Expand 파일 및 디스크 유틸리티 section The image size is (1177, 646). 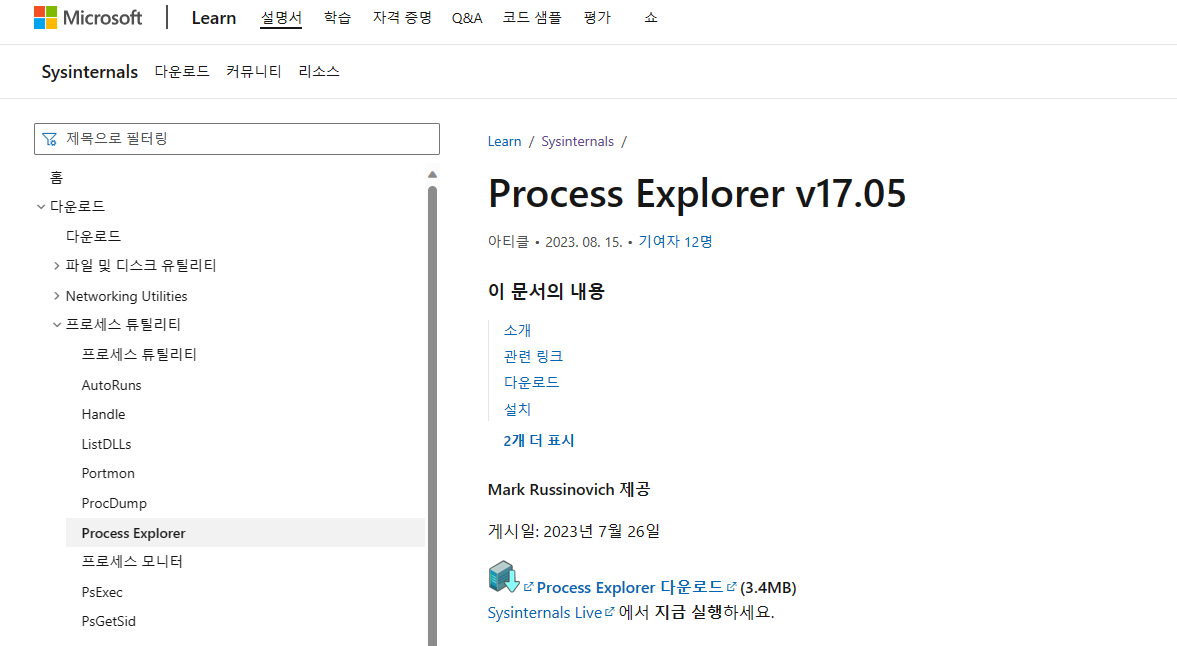pos(56,266)
